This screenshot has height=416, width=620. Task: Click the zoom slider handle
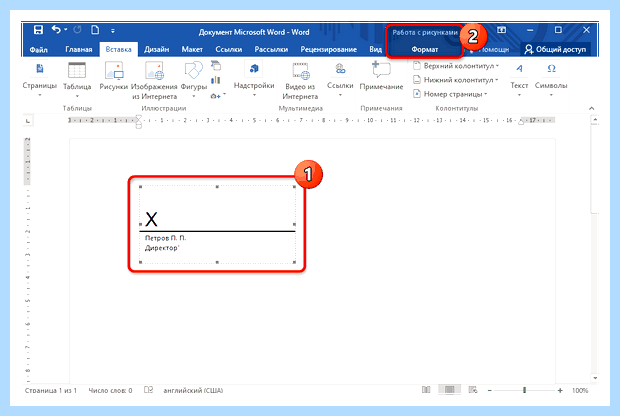click(x=524, y=390)
